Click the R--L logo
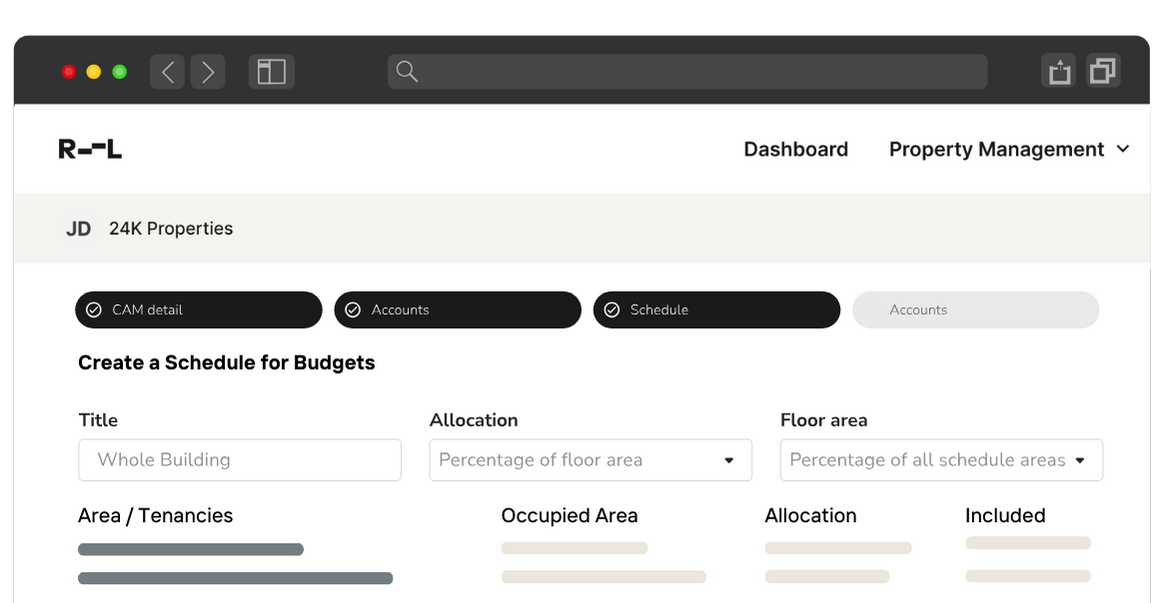Screen dimensions: 1168x603 click(90, 148)
